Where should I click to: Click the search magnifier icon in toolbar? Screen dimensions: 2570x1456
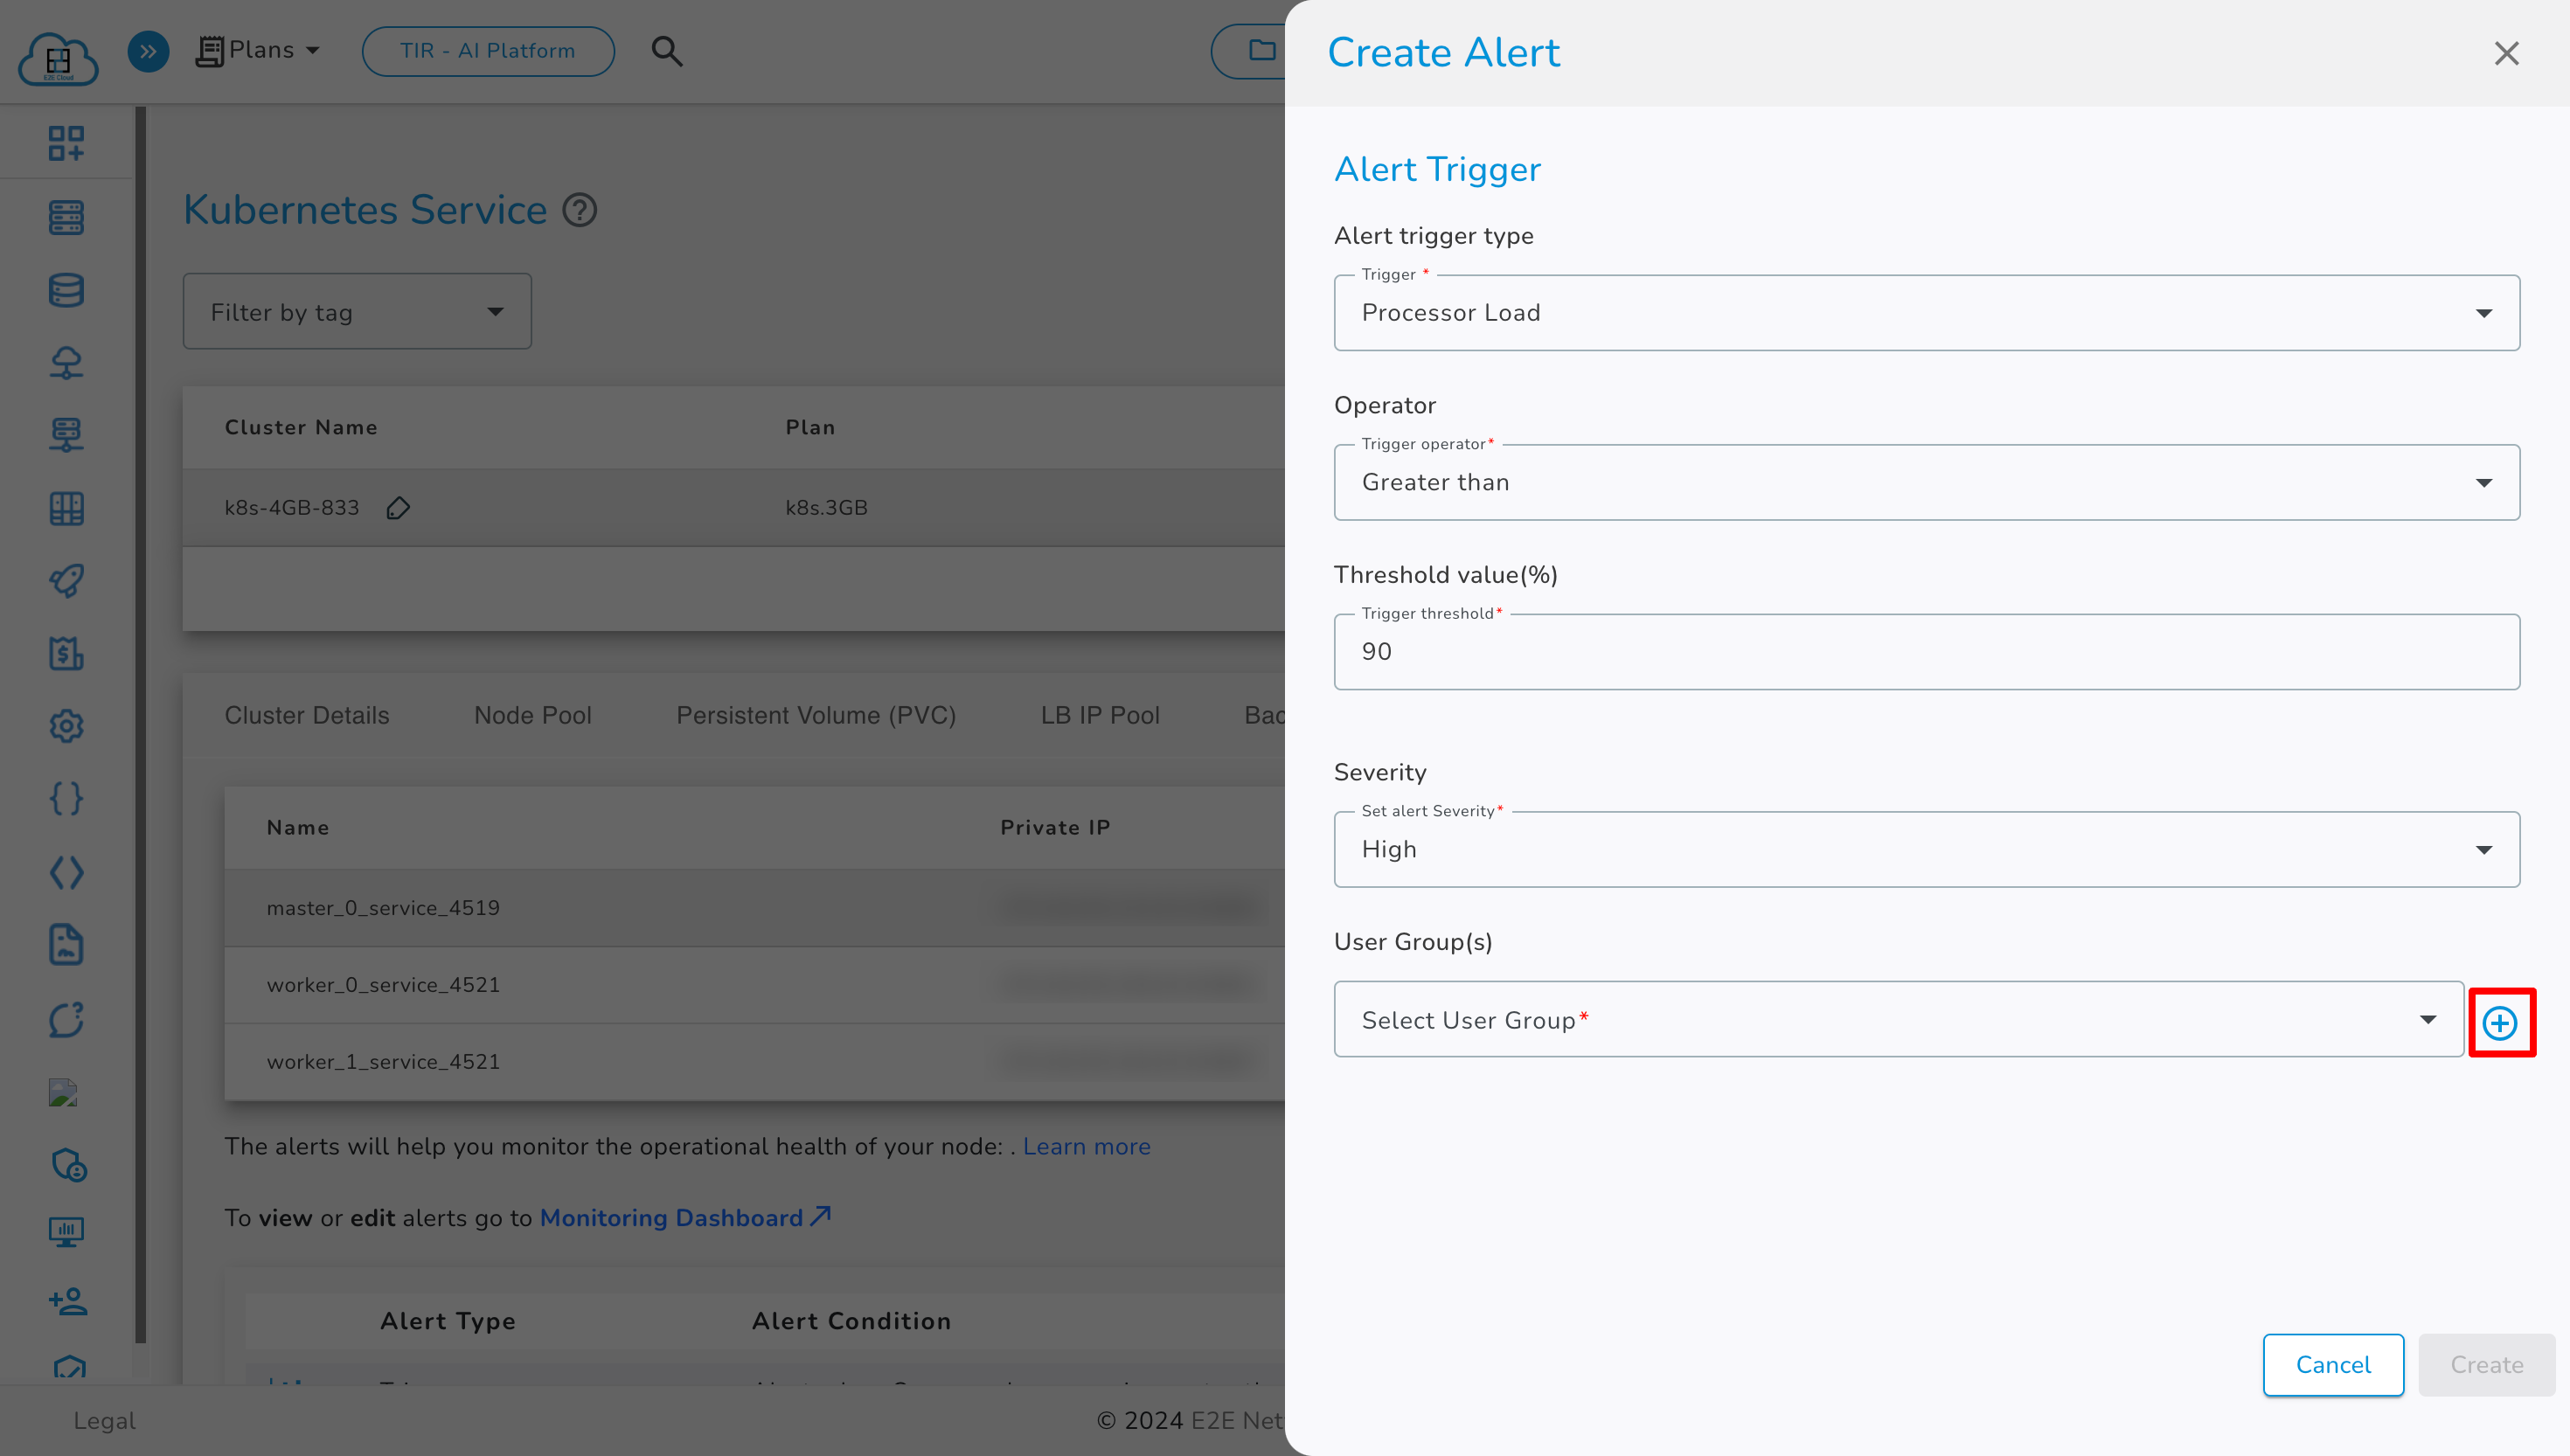(x=667, y=52)
